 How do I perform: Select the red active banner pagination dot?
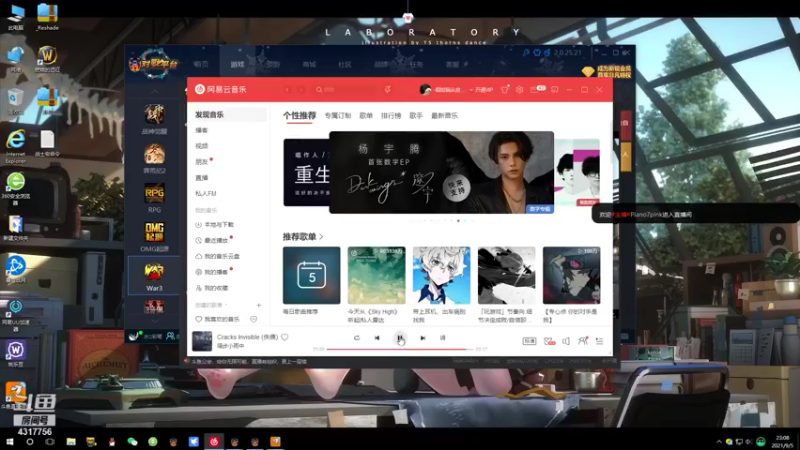coord(458,221)
